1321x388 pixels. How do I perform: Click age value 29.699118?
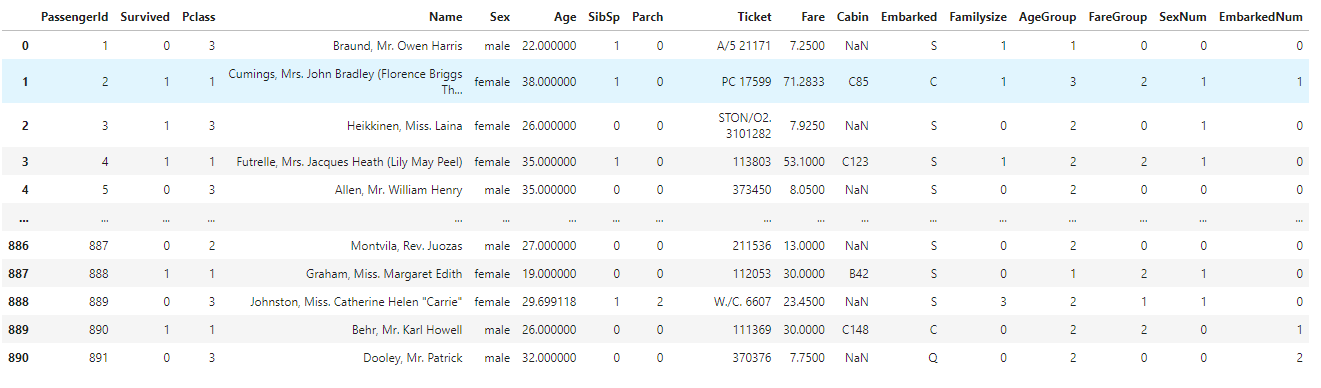pos(549,301)
